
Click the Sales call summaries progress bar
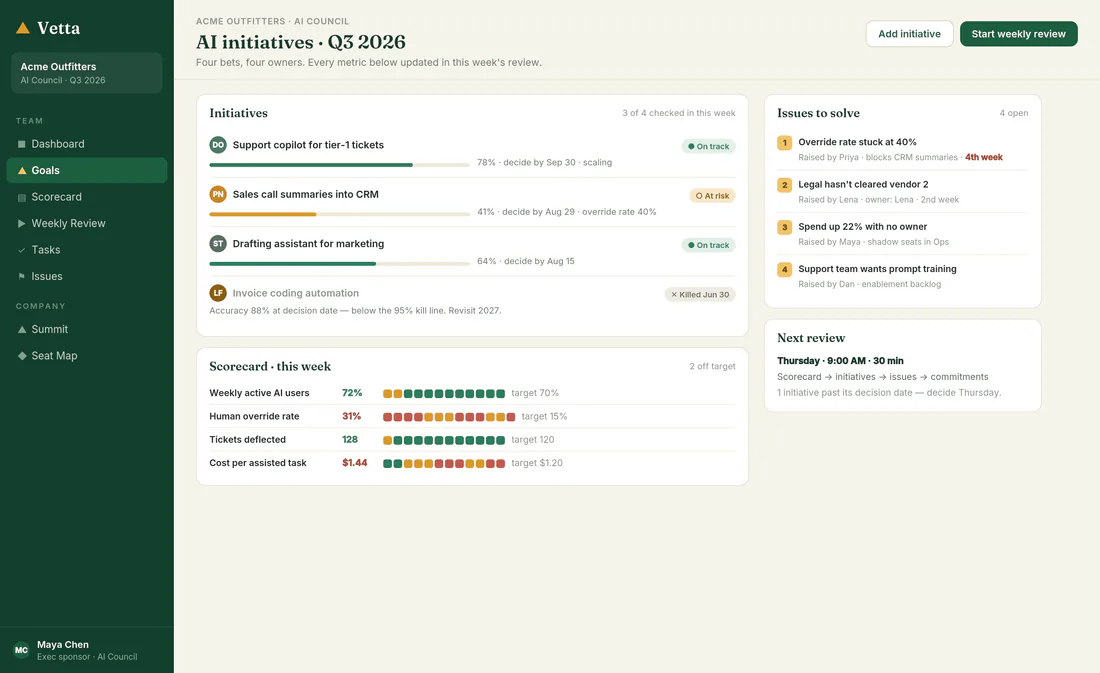tap(340, 214)
